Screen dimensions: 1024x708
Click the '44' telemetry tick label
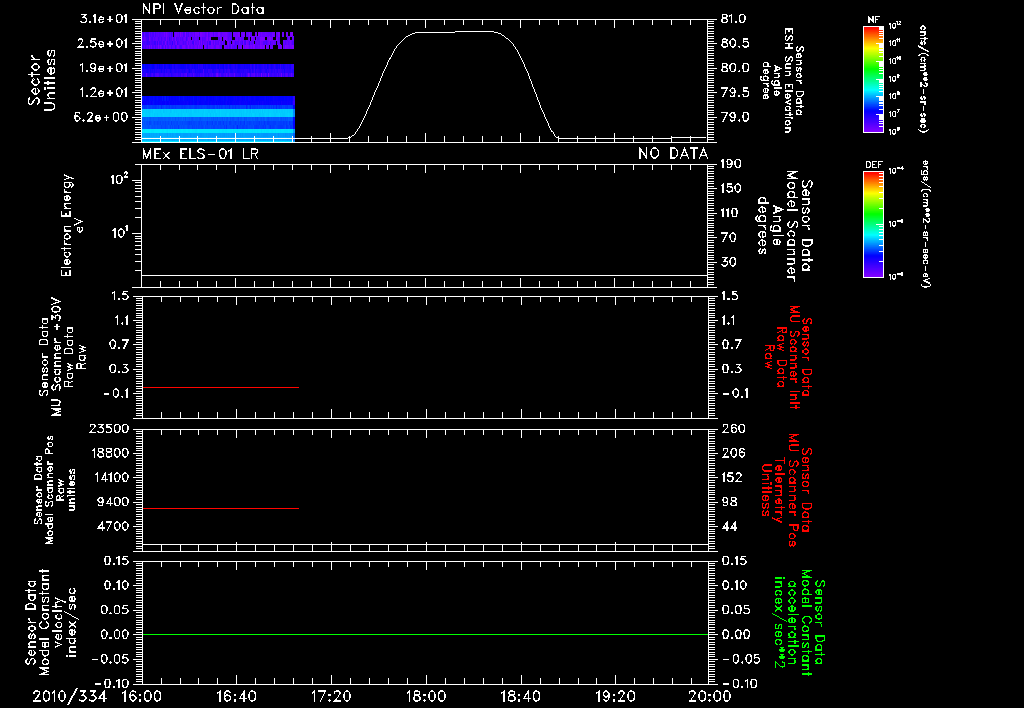click(729, 526)
